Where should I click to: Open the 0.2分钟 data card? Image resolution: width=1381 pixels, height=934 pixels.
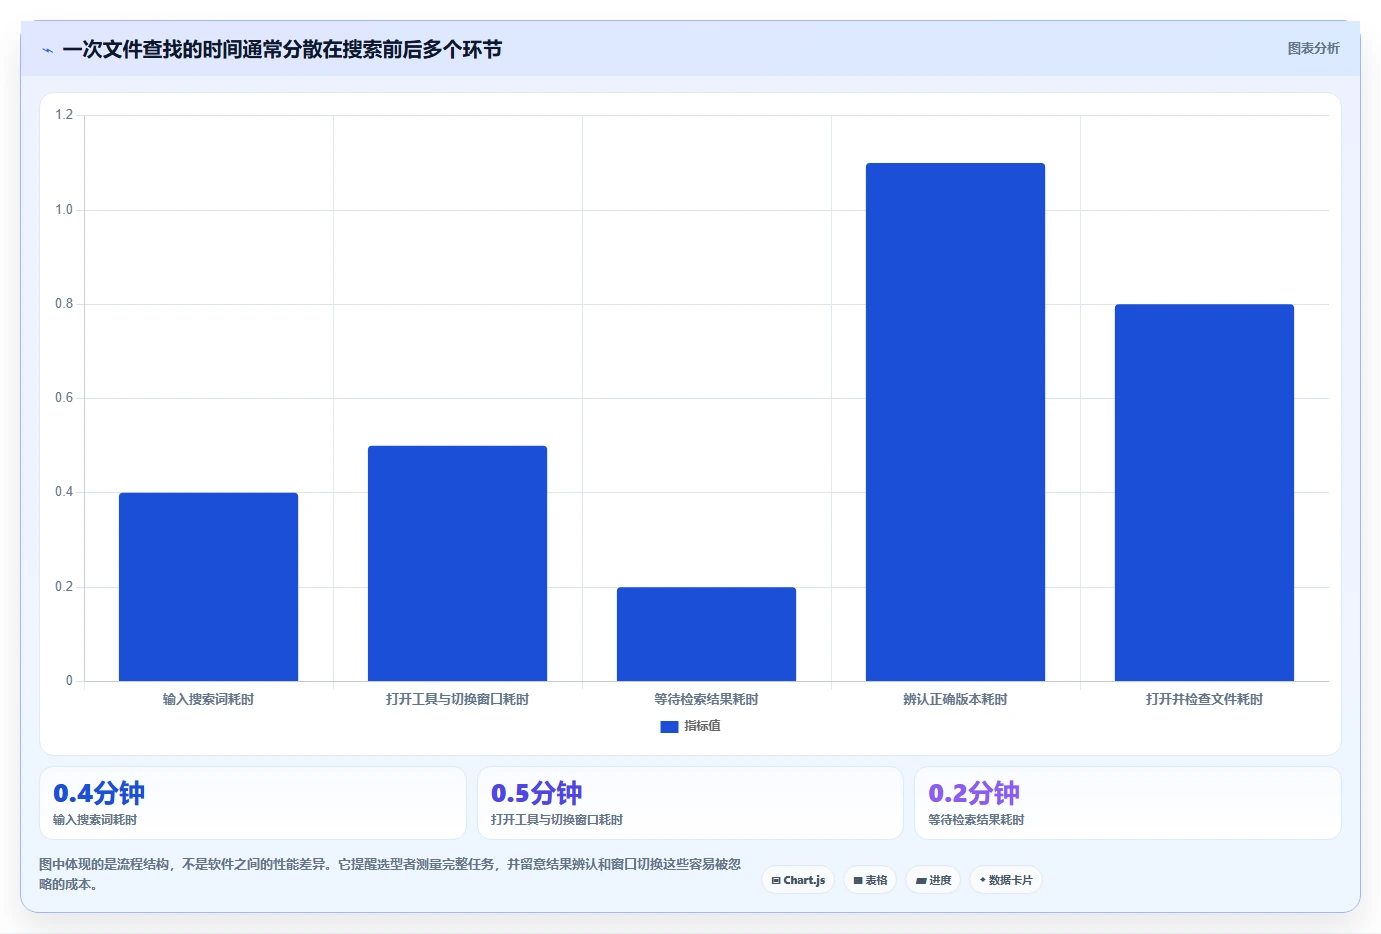point(1128,803)
